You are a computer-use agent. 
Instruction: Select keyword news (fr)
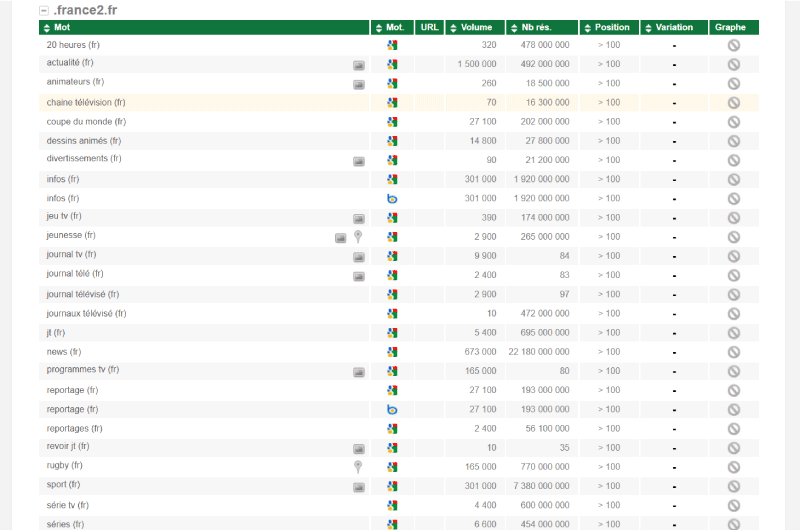pos(64,352)
